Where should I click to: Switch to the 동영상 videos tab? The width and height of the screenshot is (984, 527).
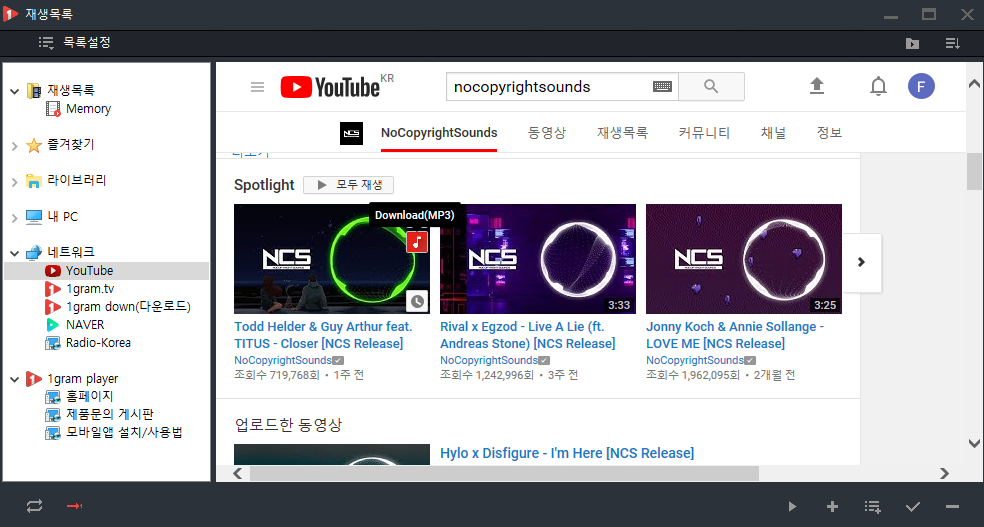547,133
